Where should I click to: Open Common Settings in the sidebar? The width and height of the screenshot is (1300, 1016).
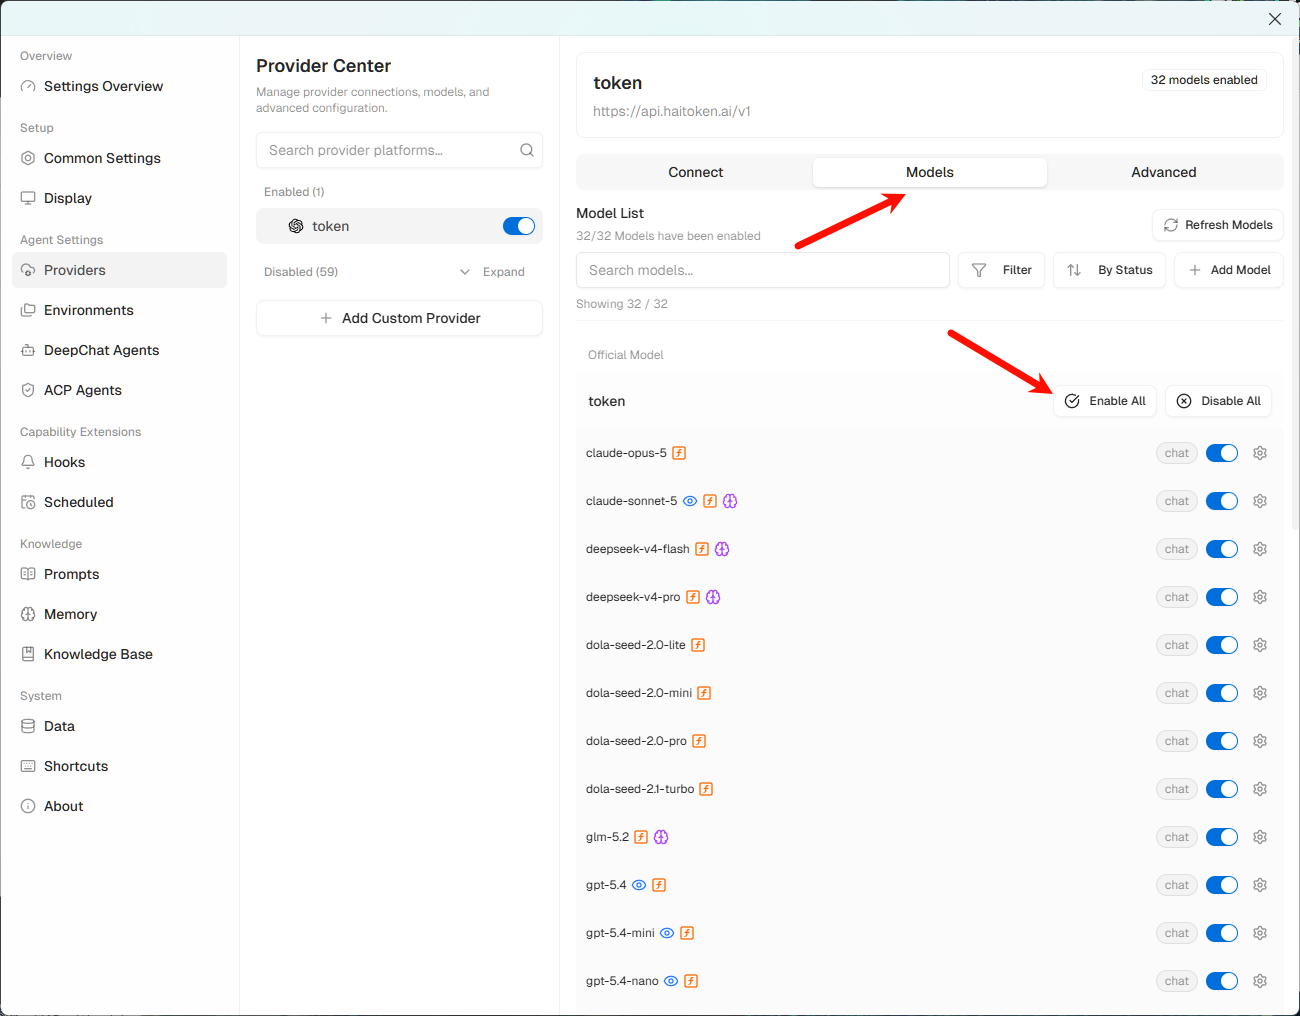pos(119,158)
